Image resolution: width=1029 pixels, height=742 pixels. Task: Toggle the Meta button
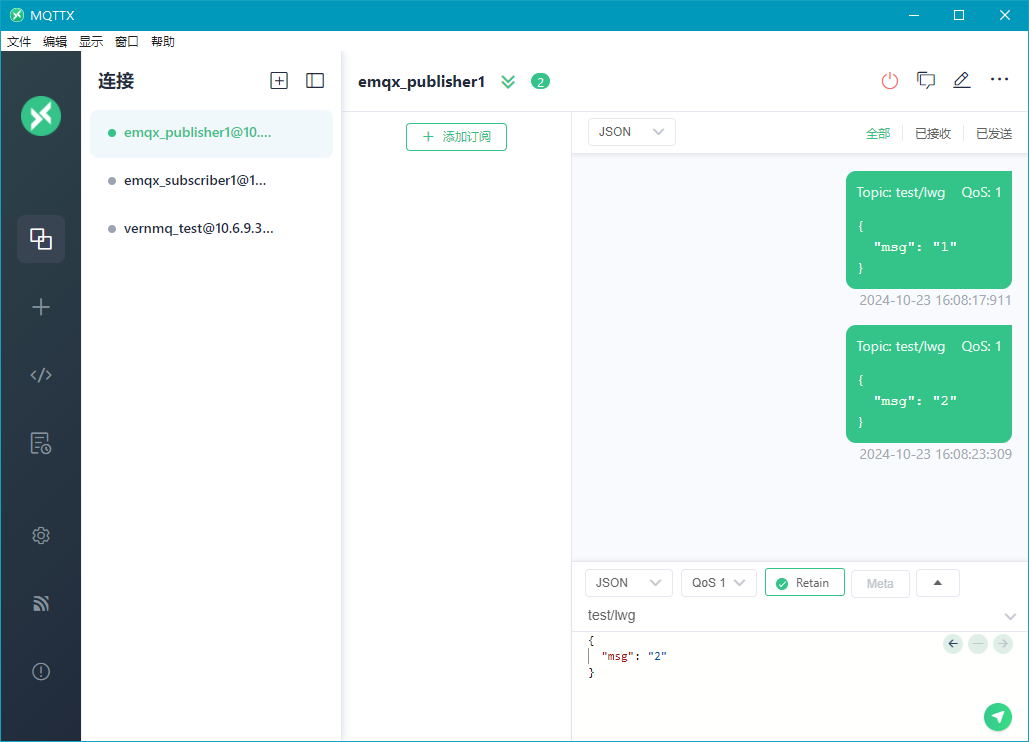[x=880, y=583]
